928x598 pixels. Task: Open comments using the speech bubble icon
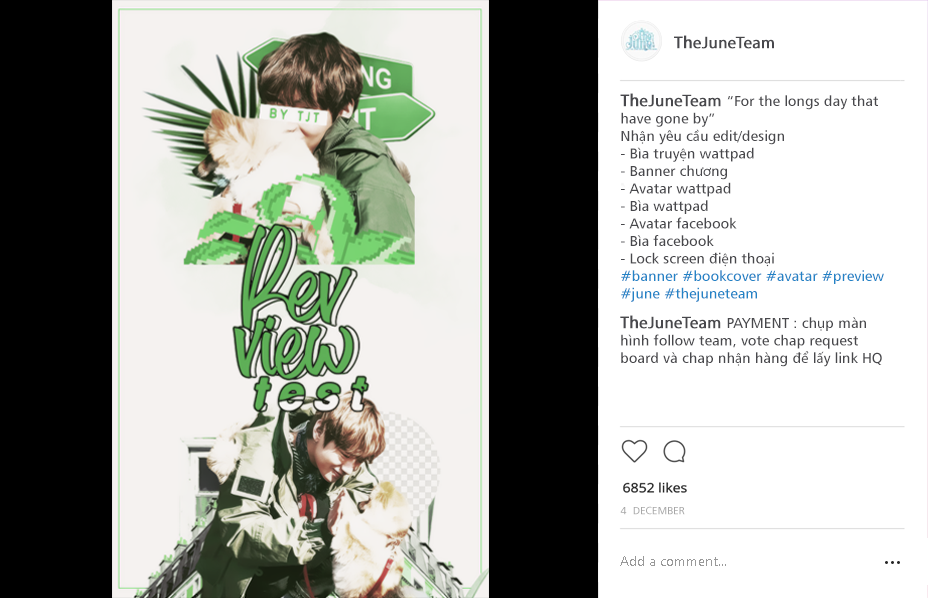pos(674,451)
